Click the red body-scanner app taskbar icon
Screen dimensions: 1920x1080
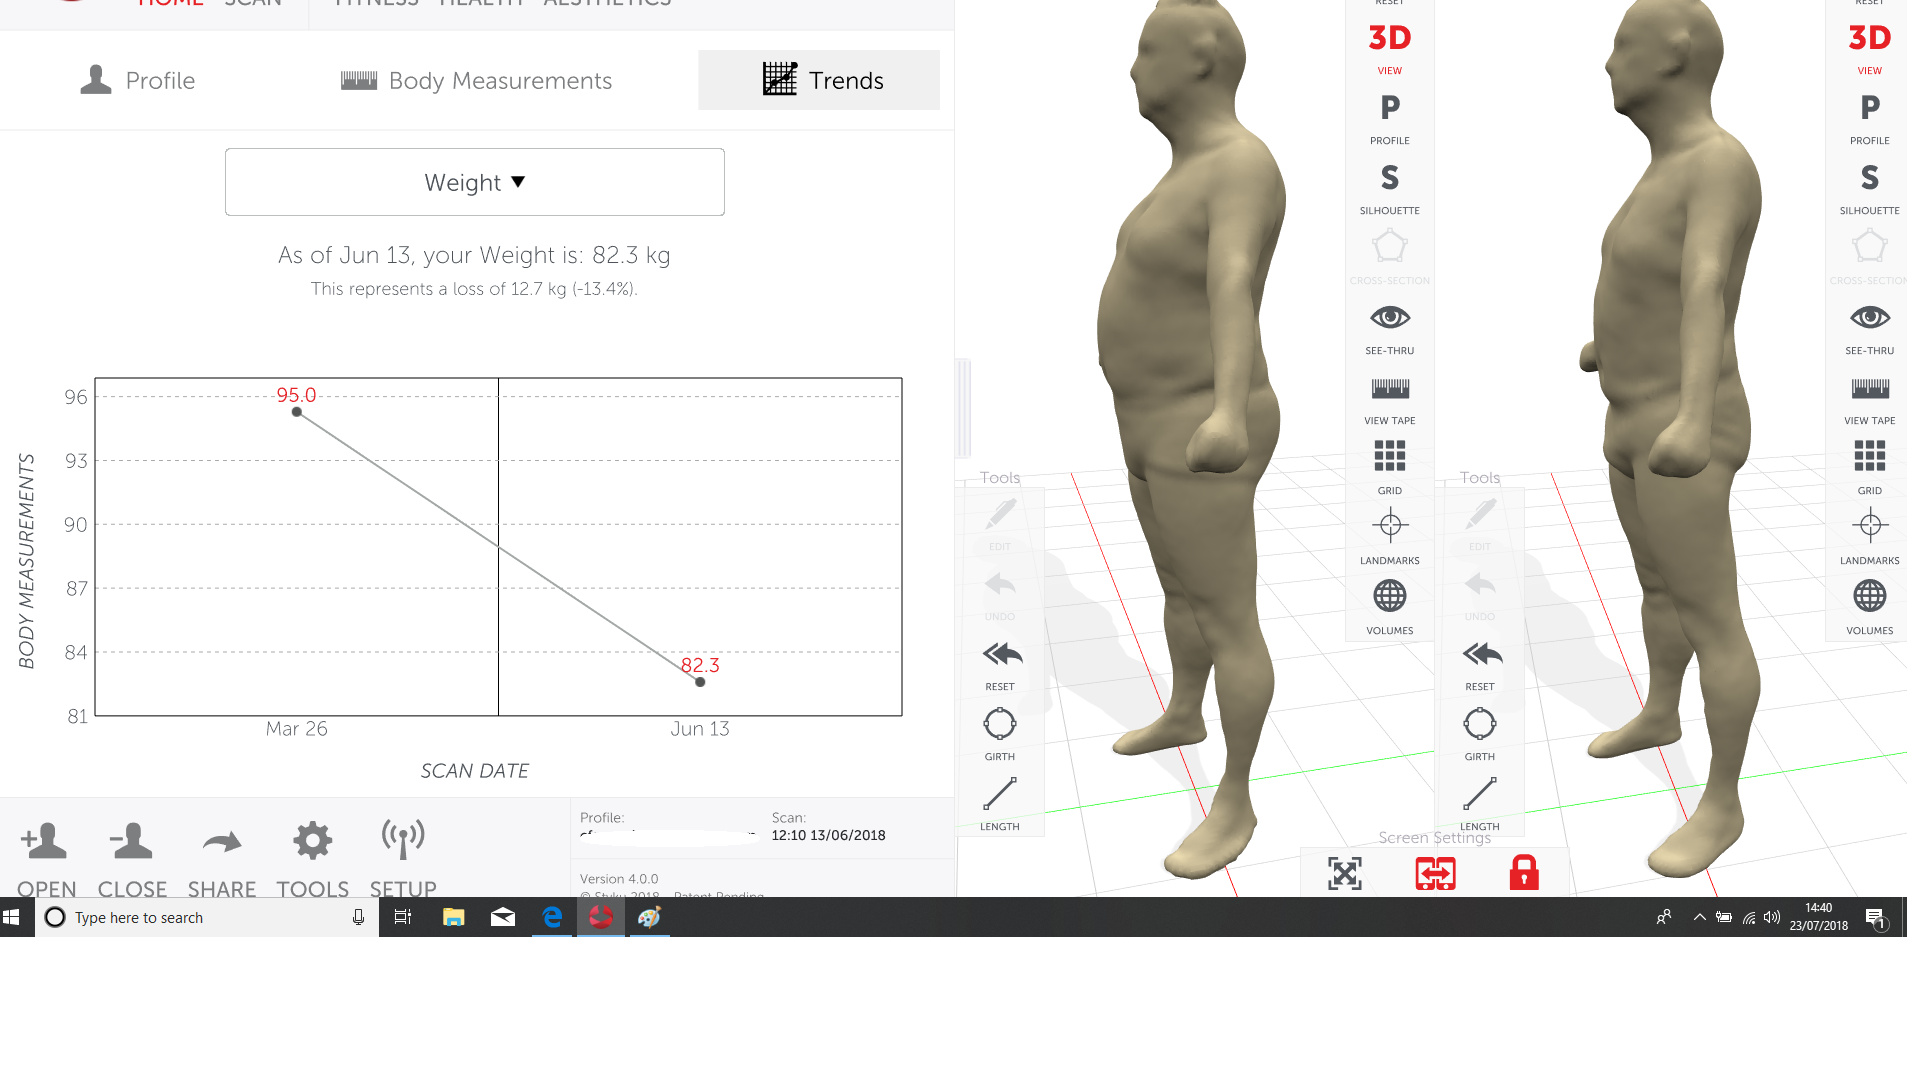601,917
